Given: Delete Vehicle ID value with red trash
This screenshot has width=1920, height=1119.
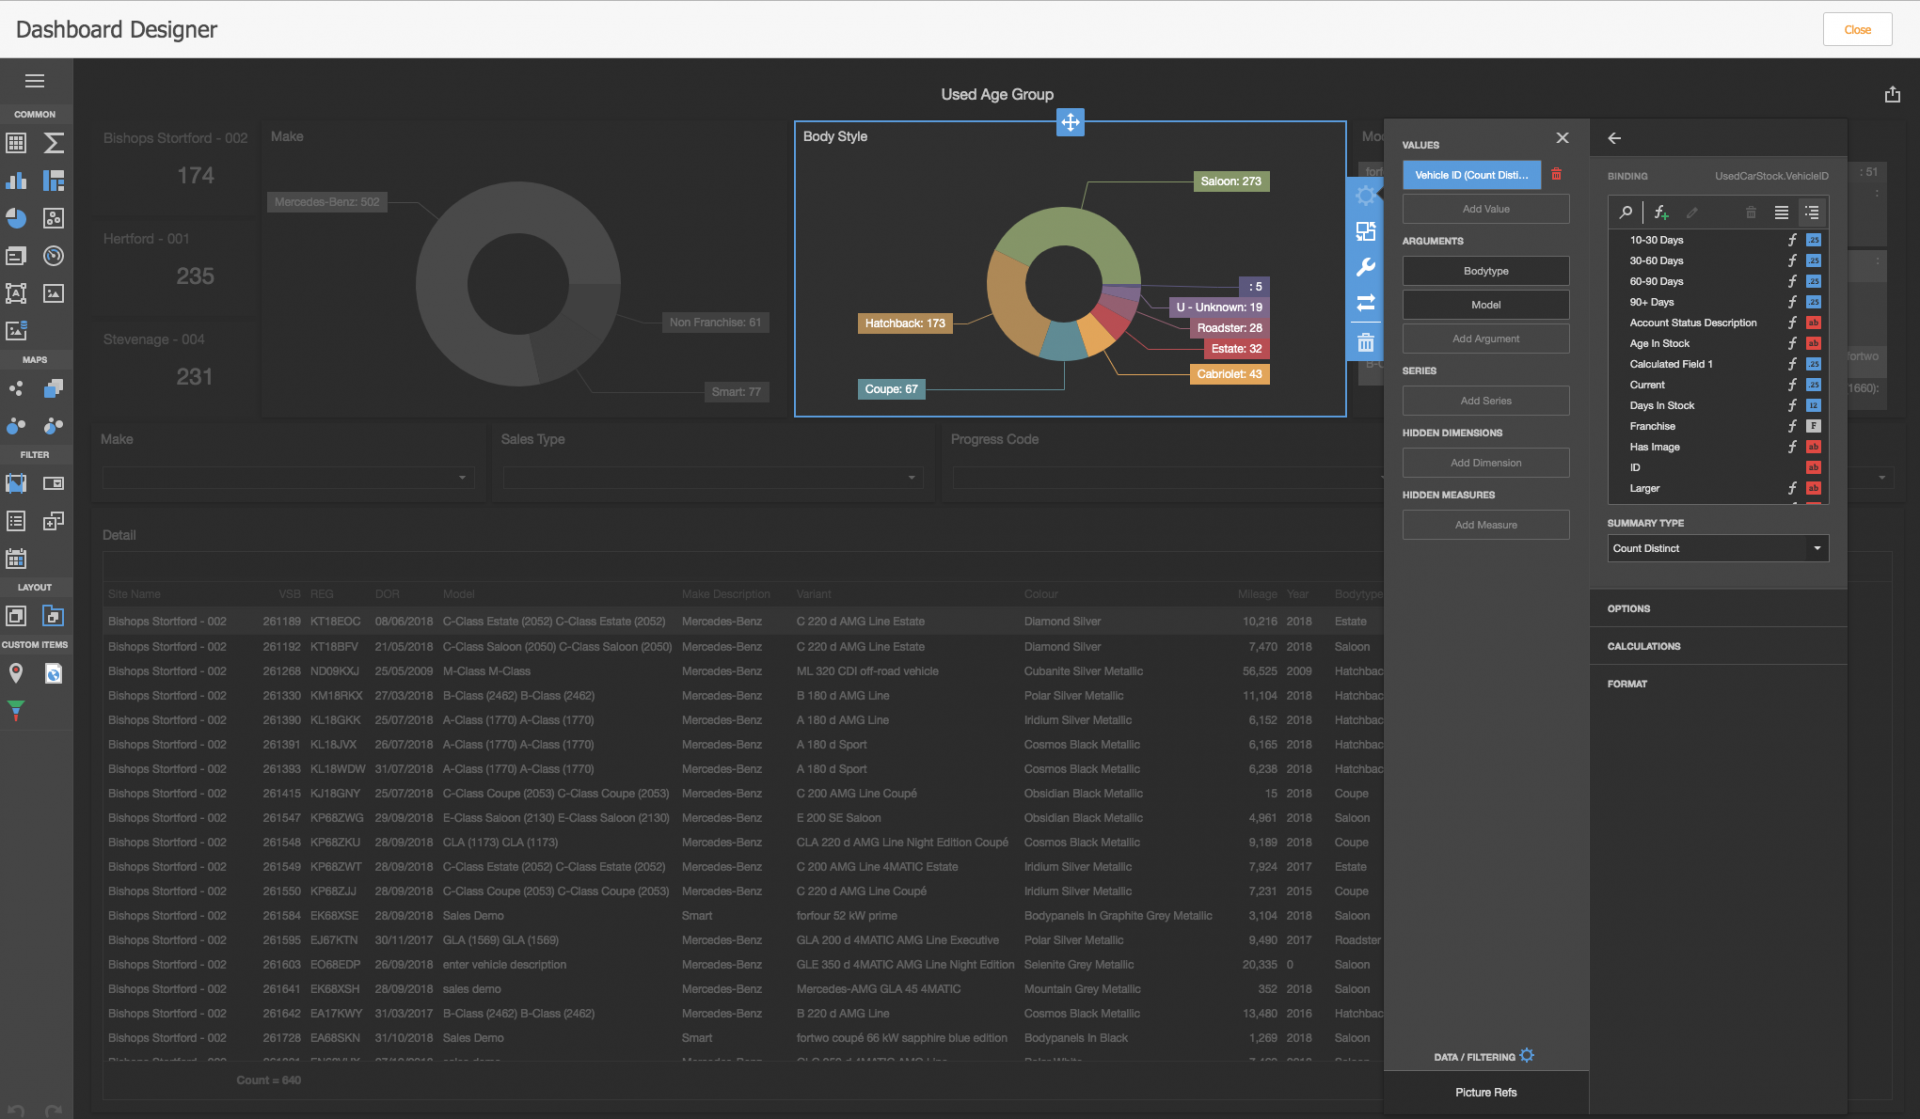Looking at the screenshot, I should (x=1556, y=174).
